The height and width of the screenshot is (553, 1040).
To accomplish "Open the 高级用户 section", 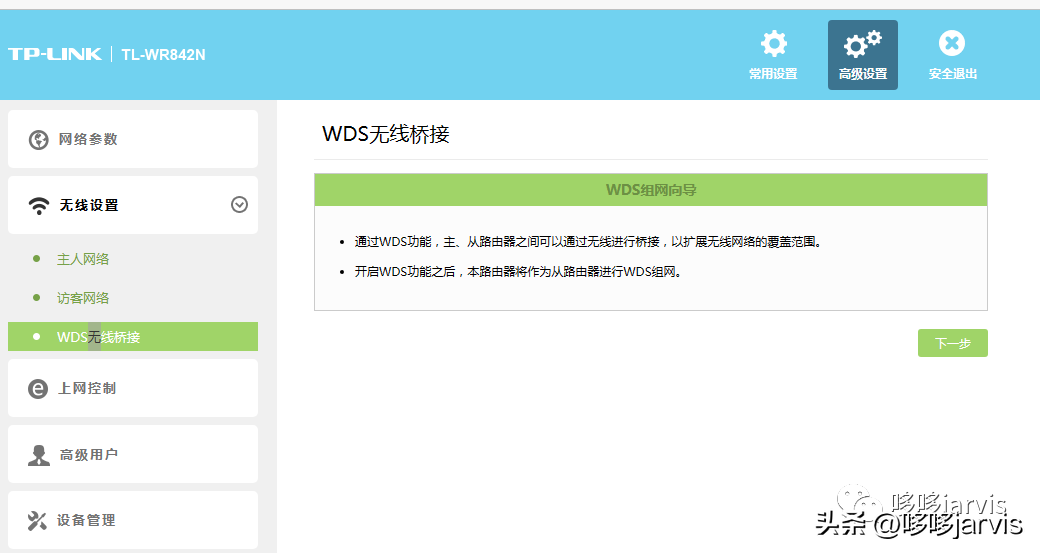I will tap(133, 454).
